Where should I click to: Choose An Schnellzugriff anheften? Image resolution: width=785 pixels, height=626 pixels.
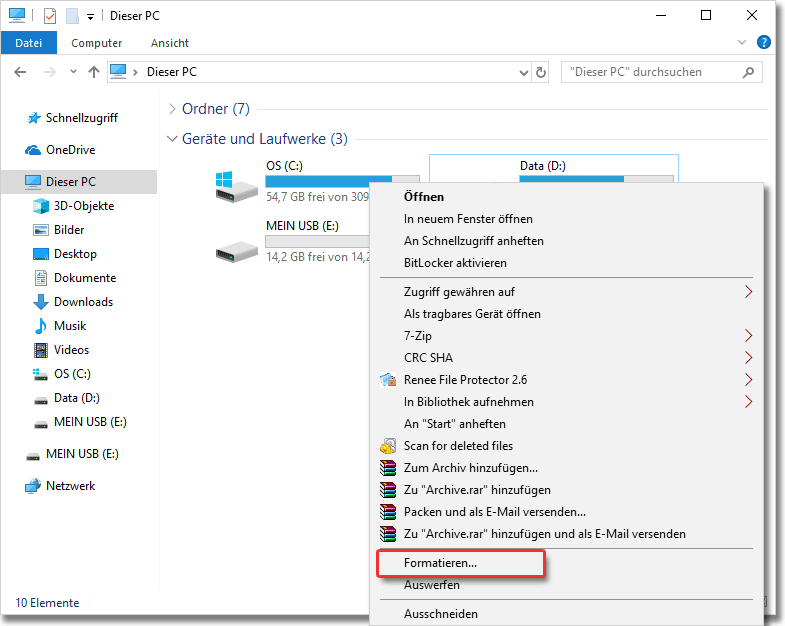[x=566, y=241]
